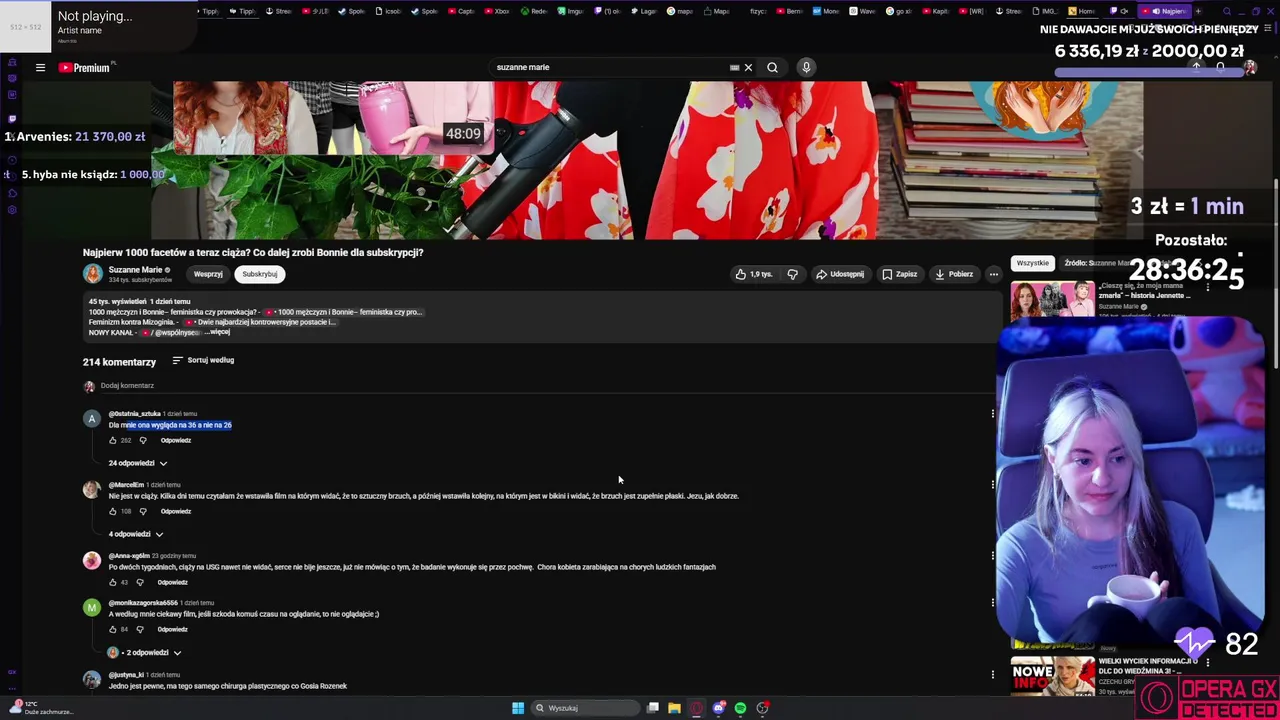Like @0statnia_sztuka's comment
Viewport: 1280px width, 720px height.
(113, 440)
